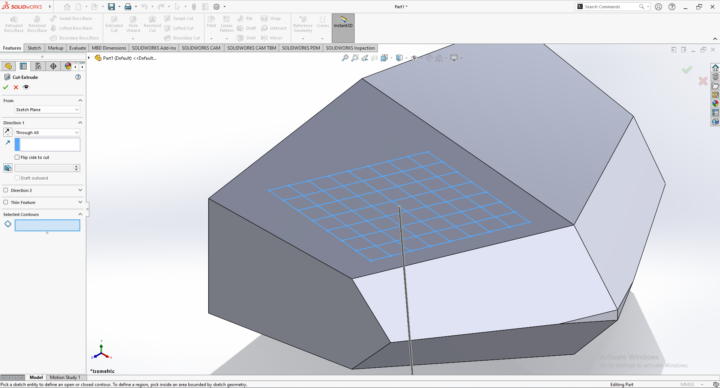Screen dimensions: 720x388
Task: Switch to the Motion Study 1 bottom tab
Action: coord(65,377)
